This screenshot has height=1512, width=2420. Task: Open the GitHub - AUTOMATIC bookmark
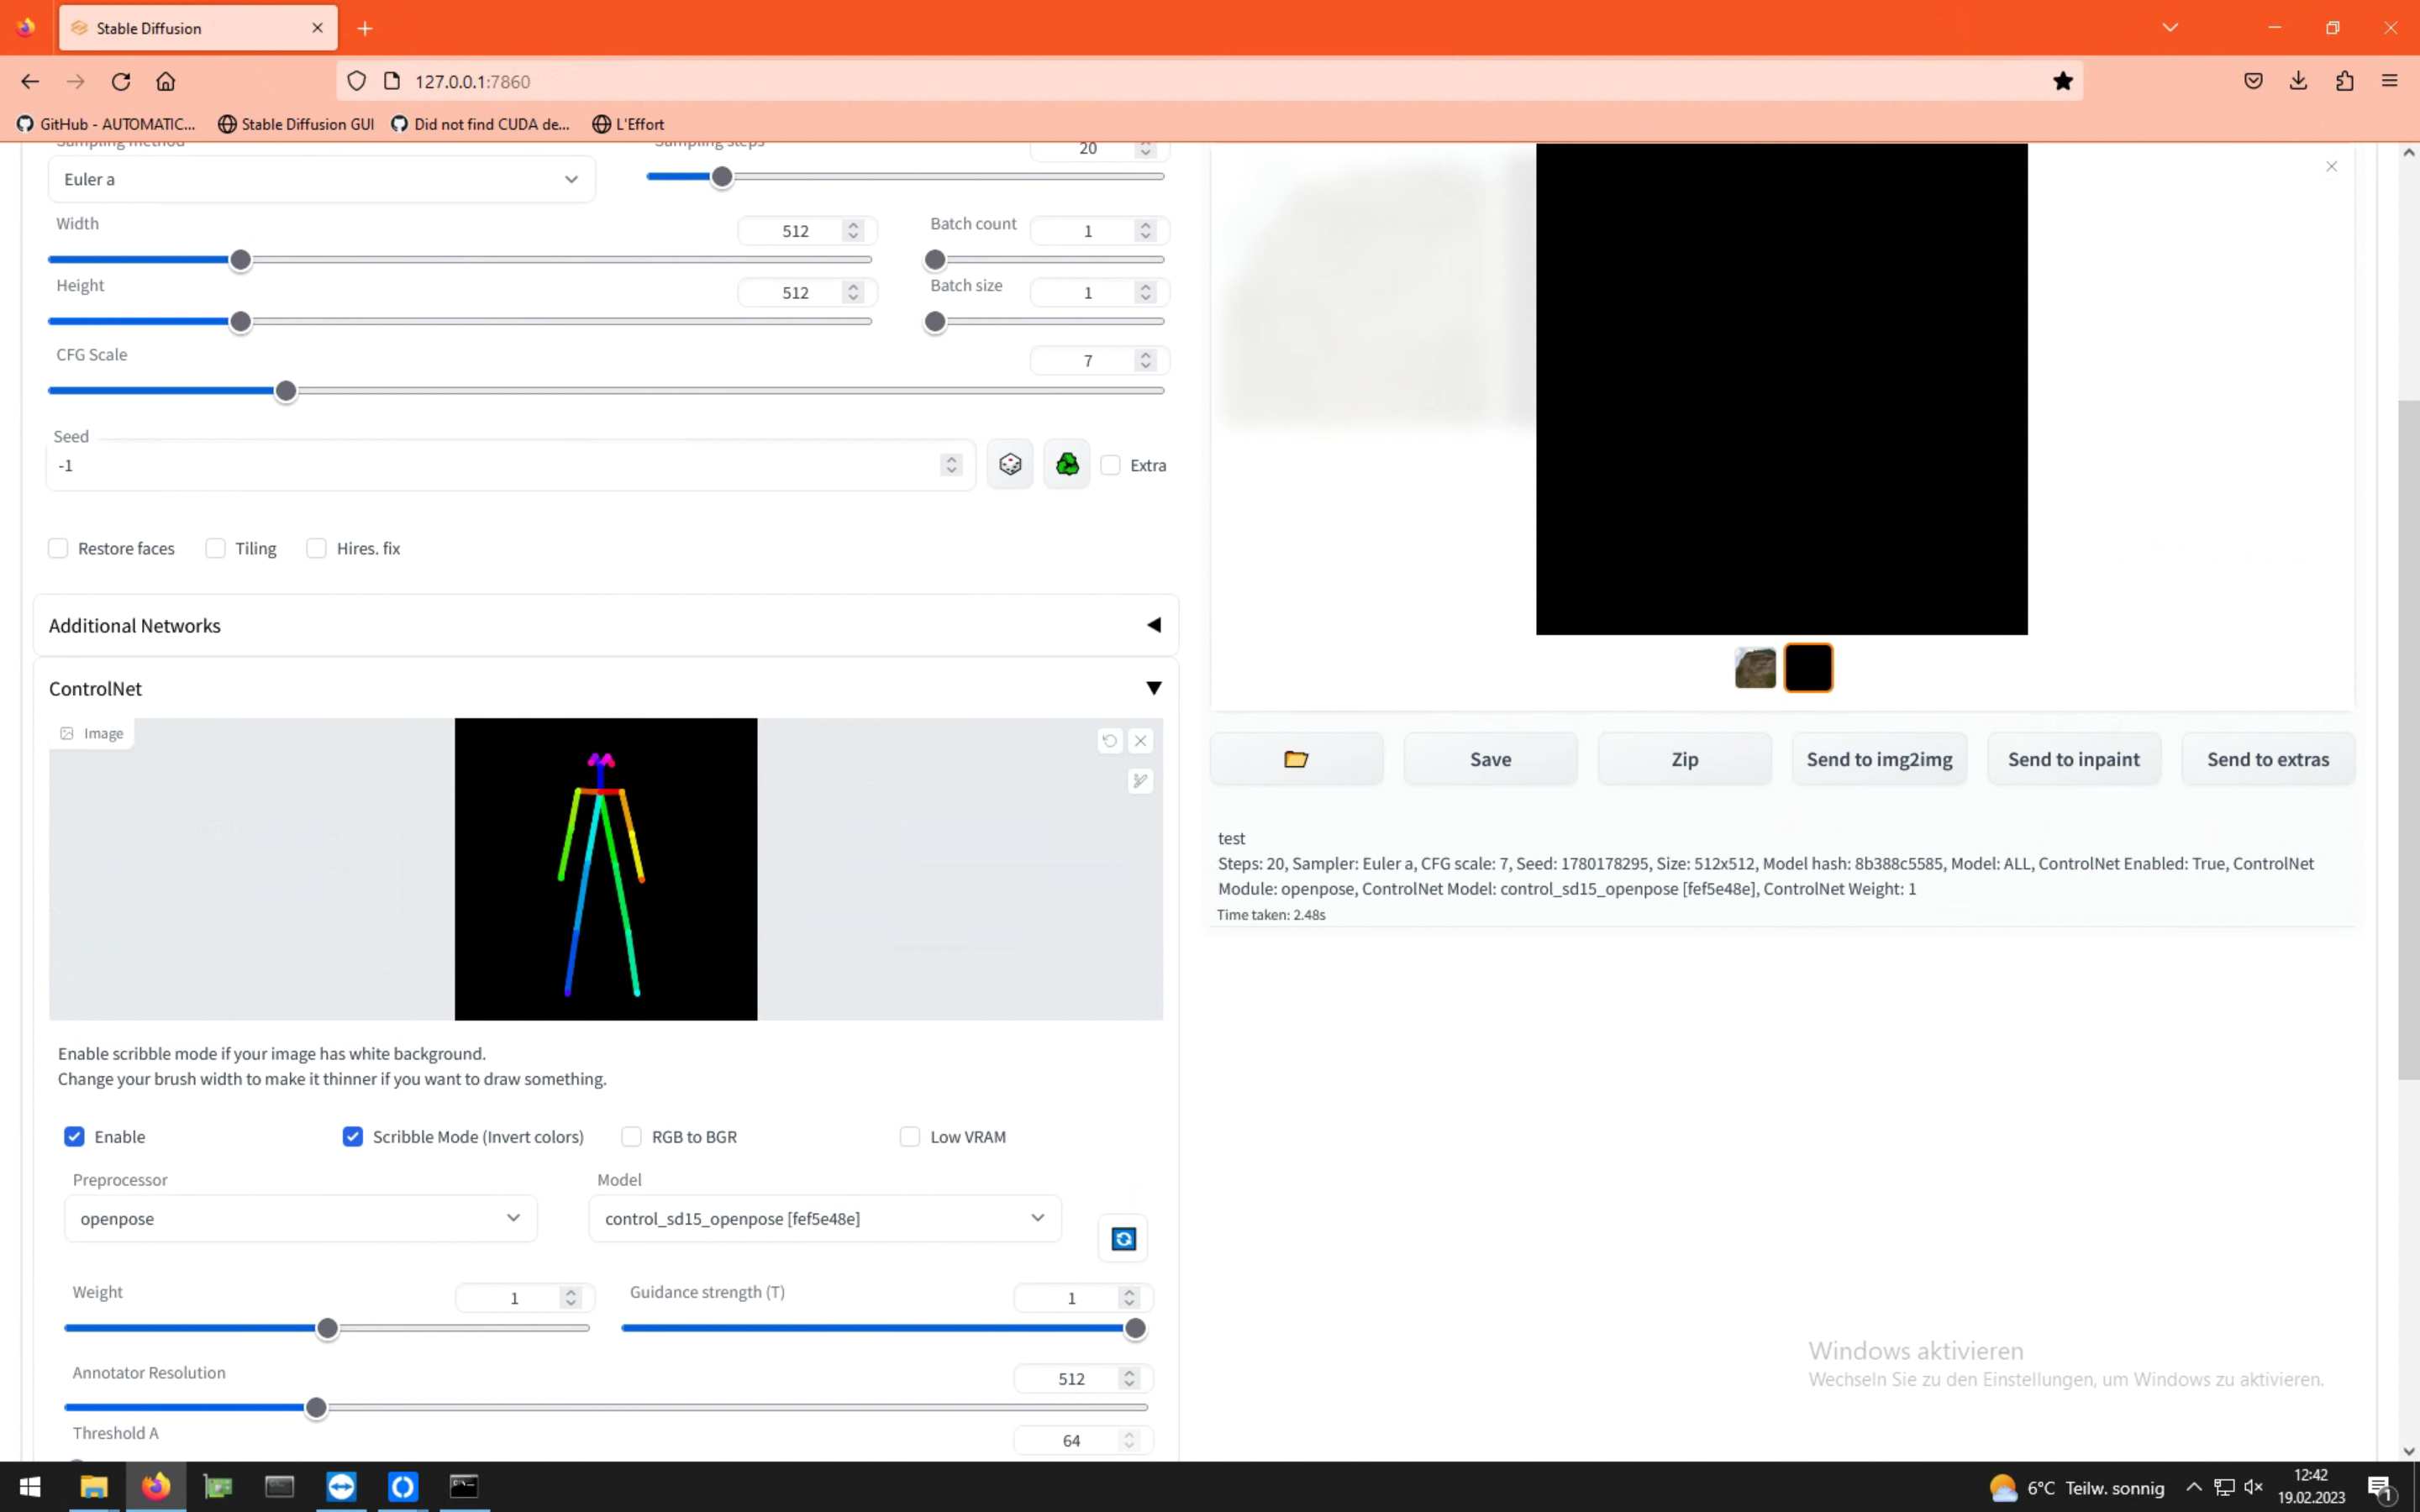pyautogui.click(x=106, y=124)
